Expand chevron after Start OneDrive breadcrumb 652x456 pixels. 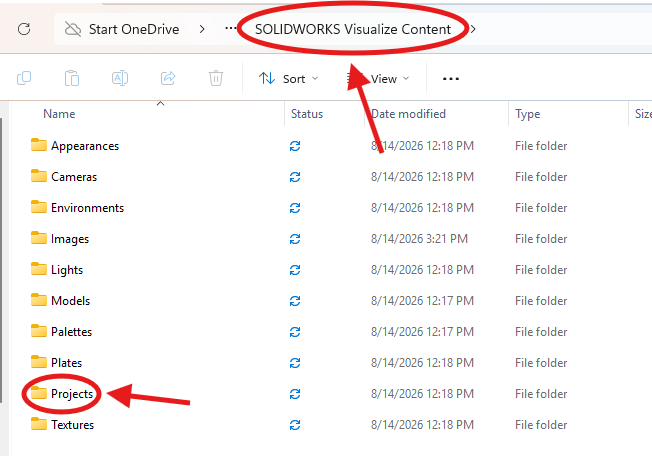(x=202, y=29)
